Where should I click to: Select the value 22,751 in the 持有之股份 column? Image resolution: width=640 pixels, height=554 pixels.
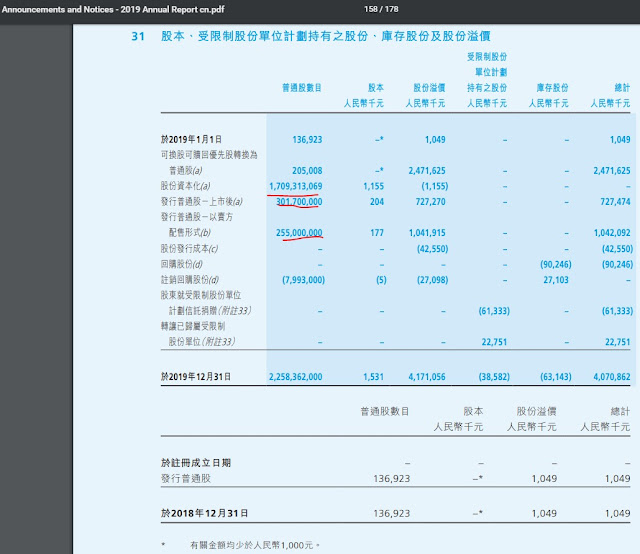pos(494,342)
